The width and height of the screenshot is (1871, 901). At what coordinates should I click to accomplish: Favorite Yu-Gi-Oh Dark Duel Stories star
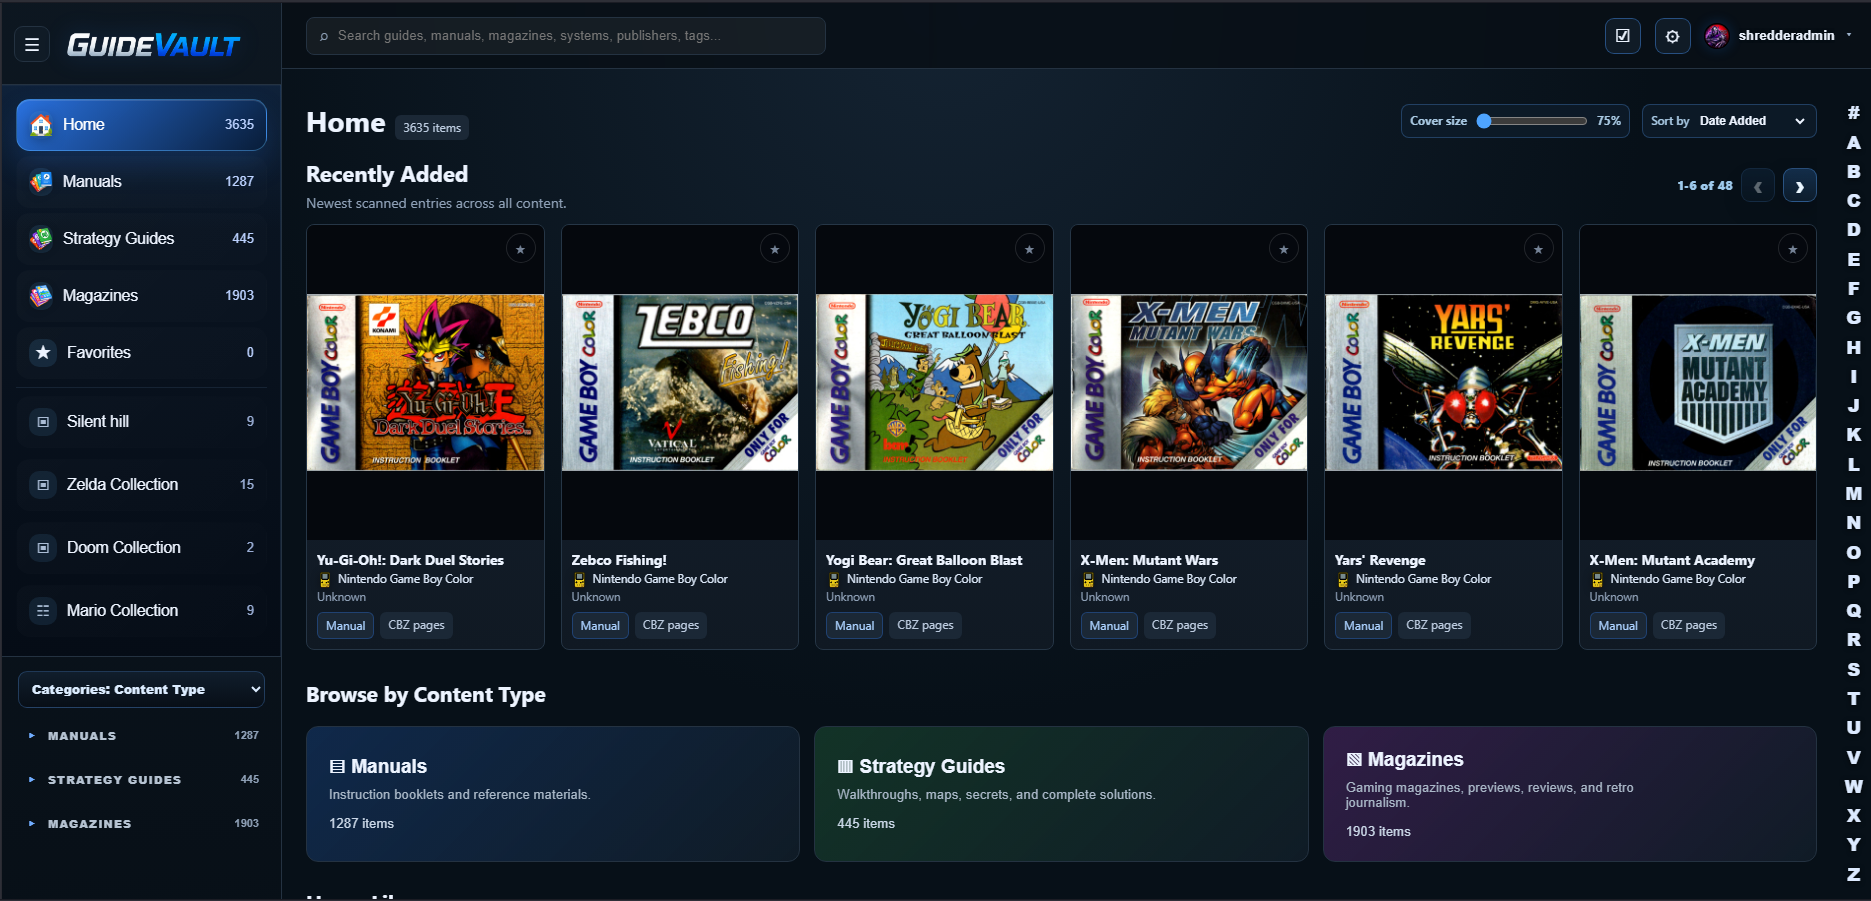pos(520,249)
